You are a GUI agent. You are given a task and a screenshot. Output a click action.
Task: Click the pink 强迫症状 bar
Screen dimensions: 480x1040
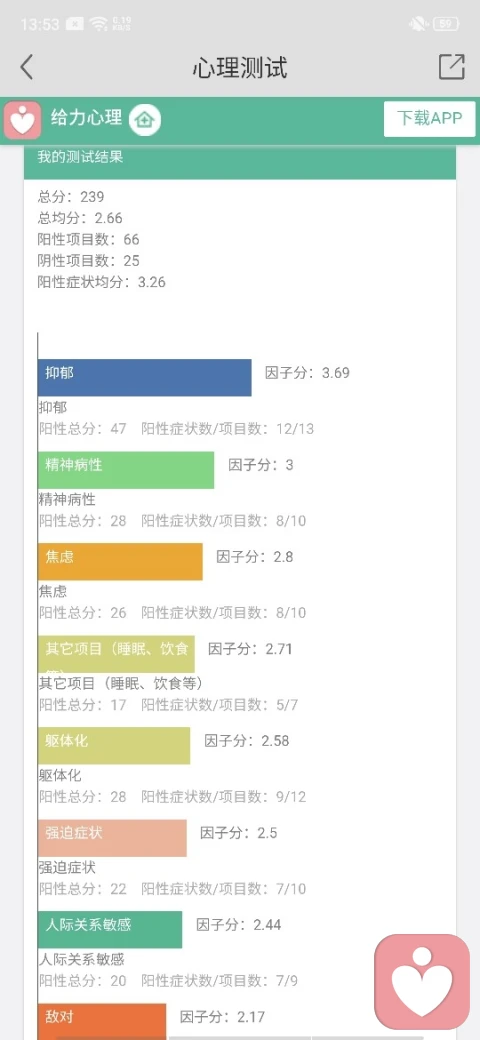point(112,838)
